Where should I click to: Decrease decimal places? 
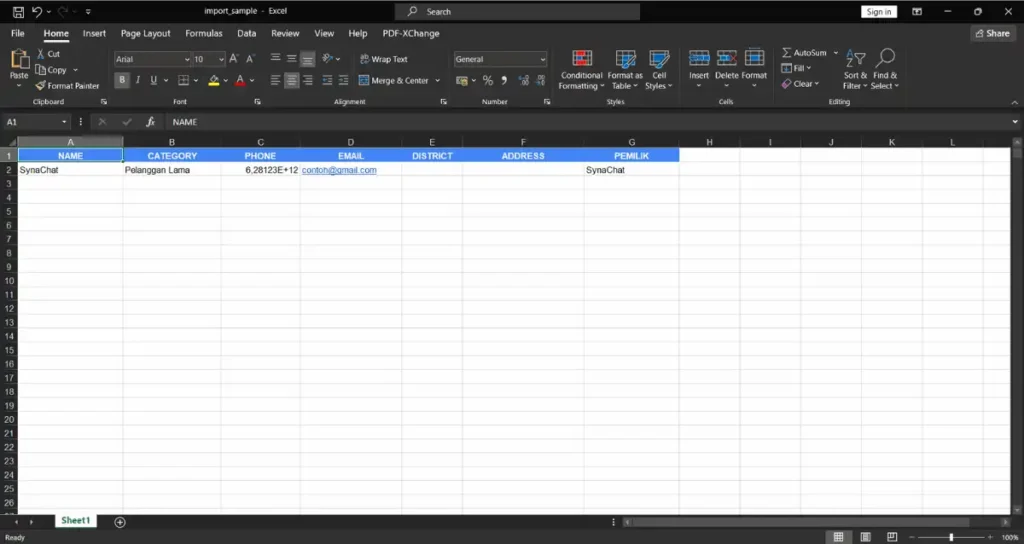540,80
